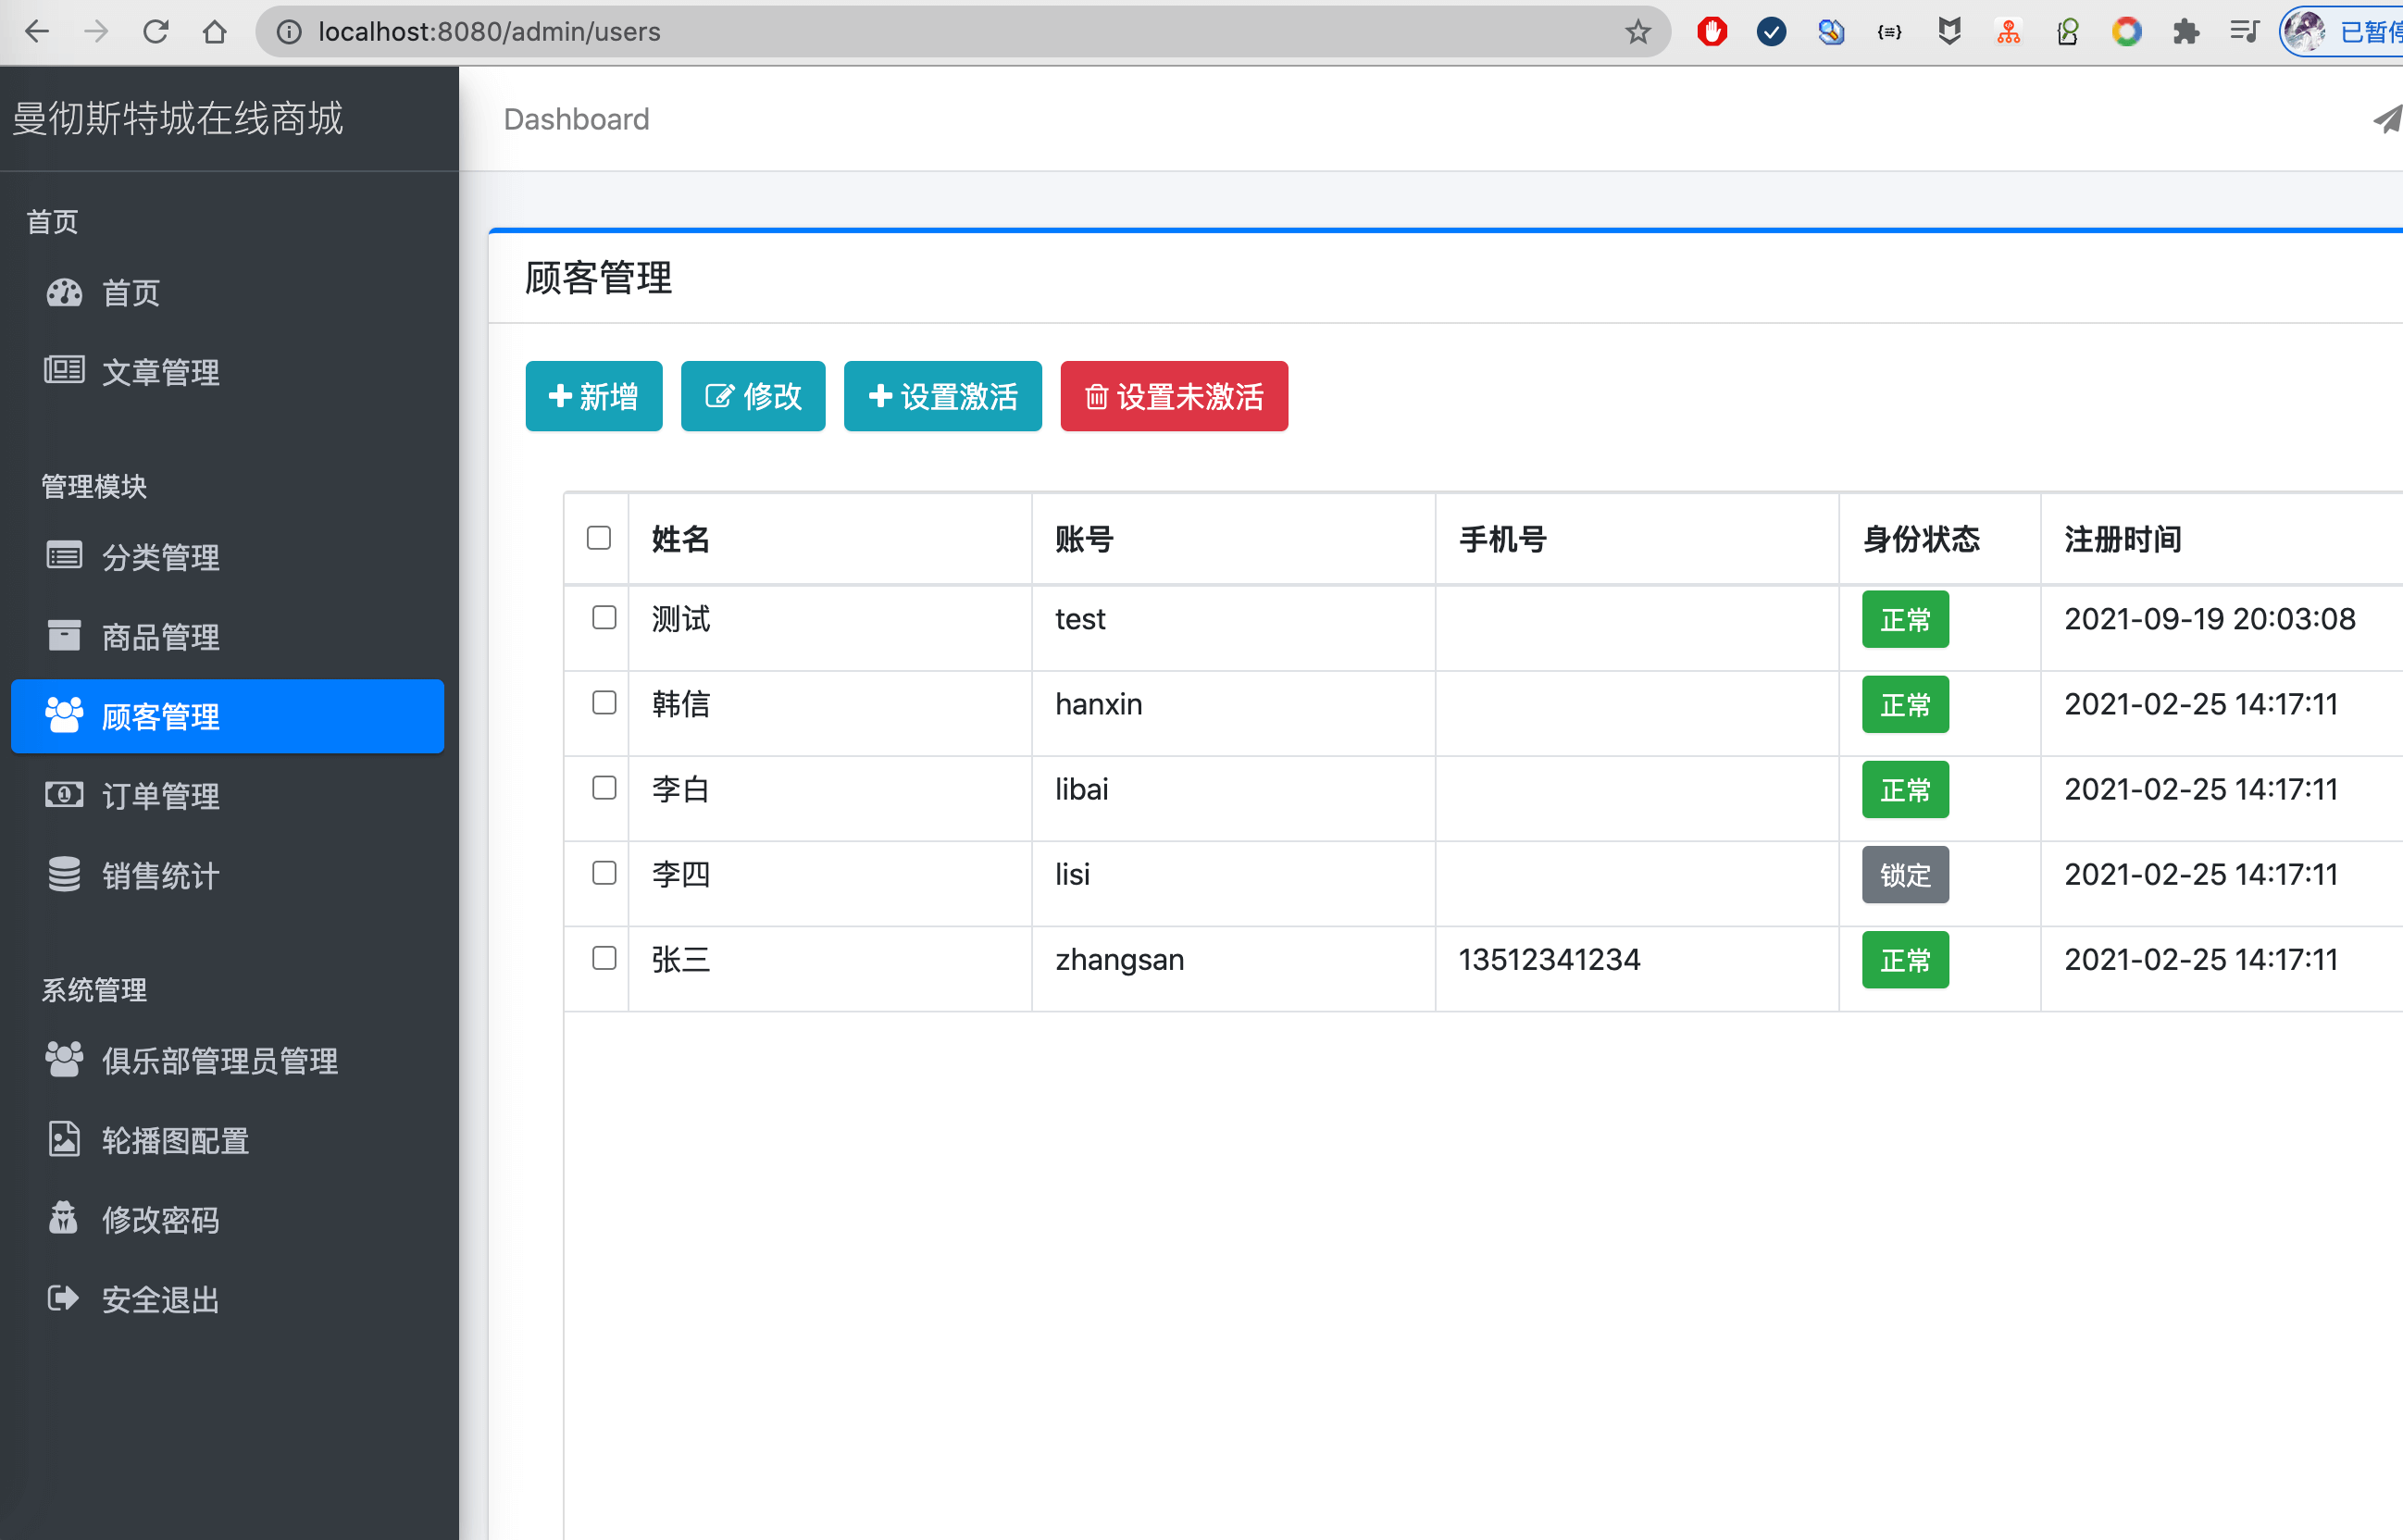
Task: Click the list icon for 分类管理
Action: point(64,555)
